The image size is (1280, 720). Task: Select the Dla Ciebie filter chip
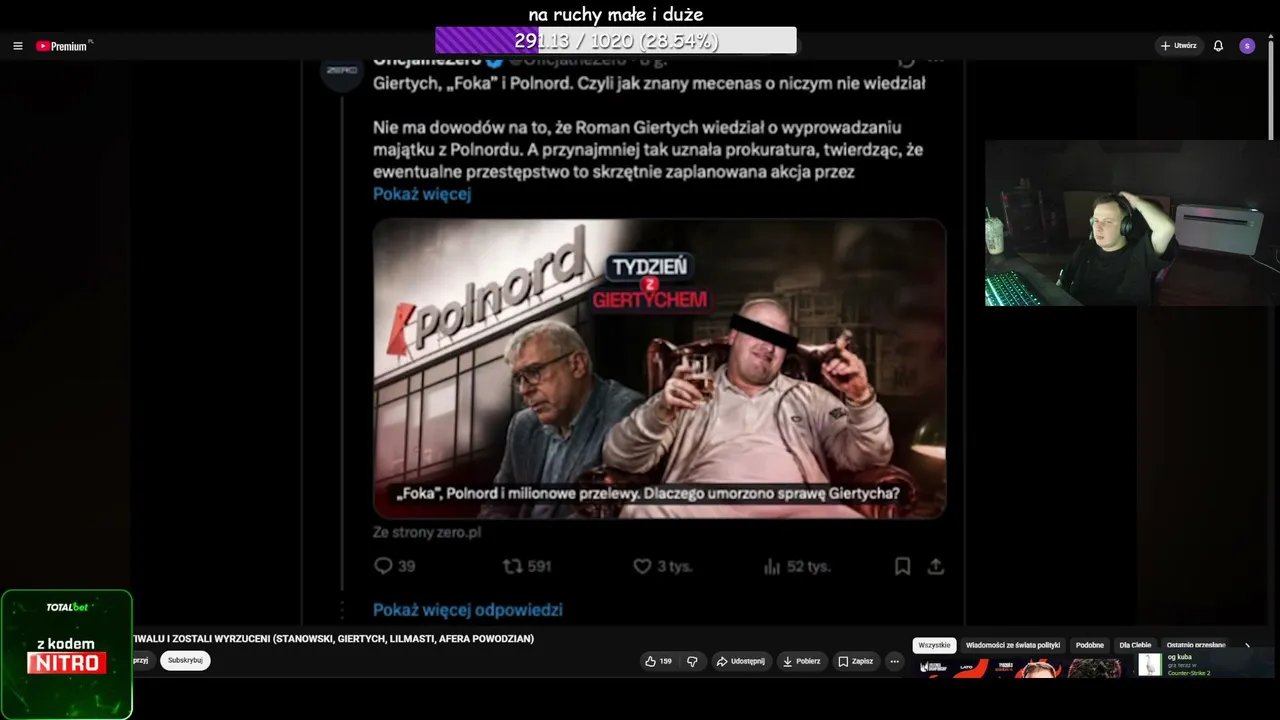point(1136,645)
